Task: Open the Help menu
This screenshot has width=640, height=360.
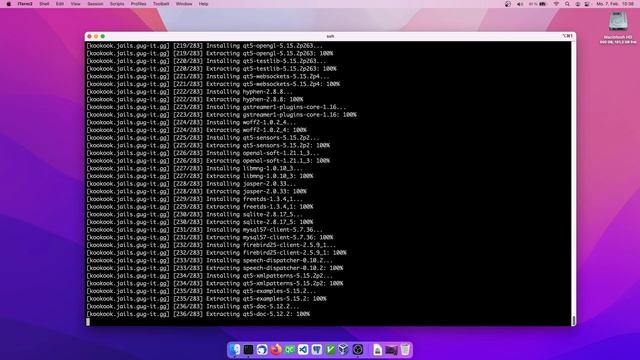Action: pyautogui.click(x=203, y=4)
